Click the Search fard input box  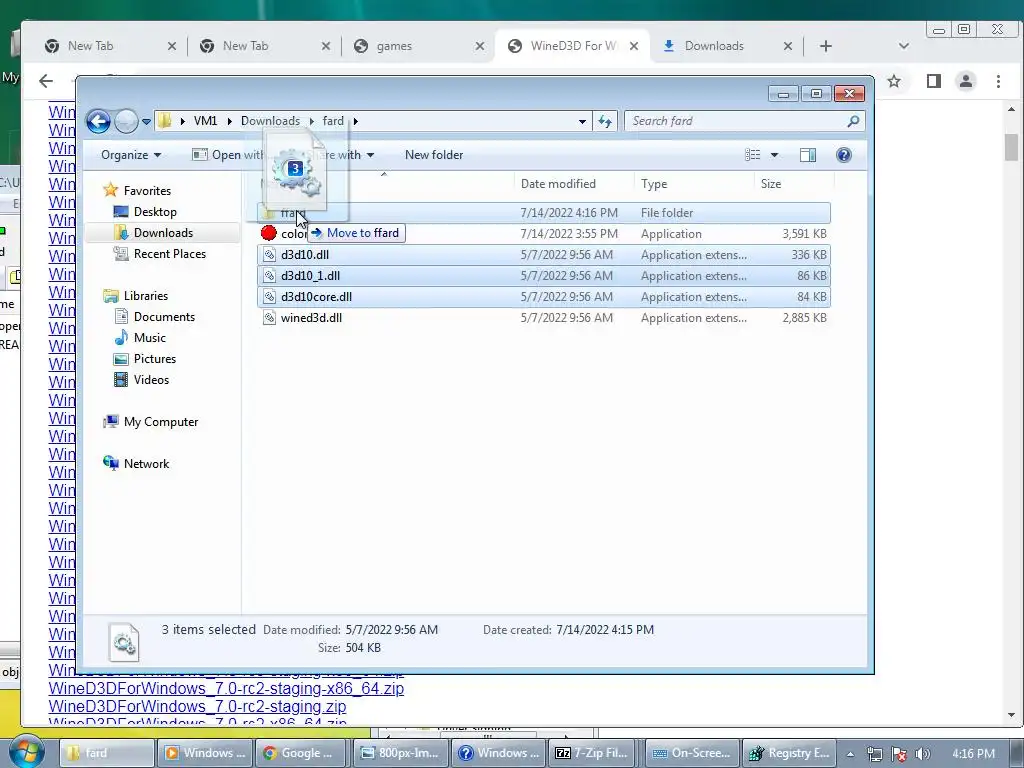click(x=744, y=121)
